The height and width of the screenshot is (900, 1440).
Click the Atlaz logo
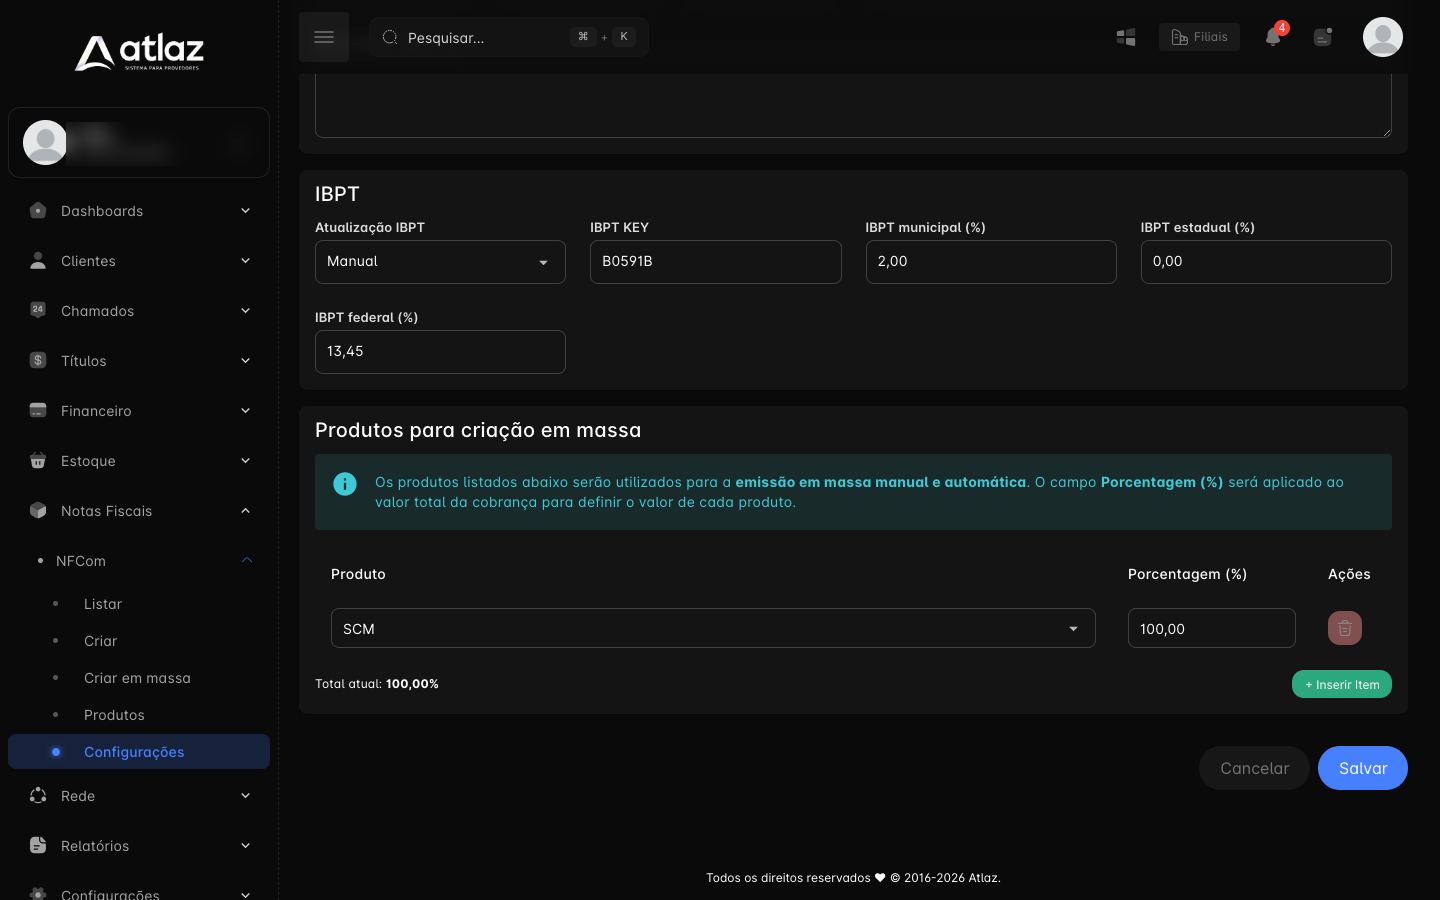[139, 52]
